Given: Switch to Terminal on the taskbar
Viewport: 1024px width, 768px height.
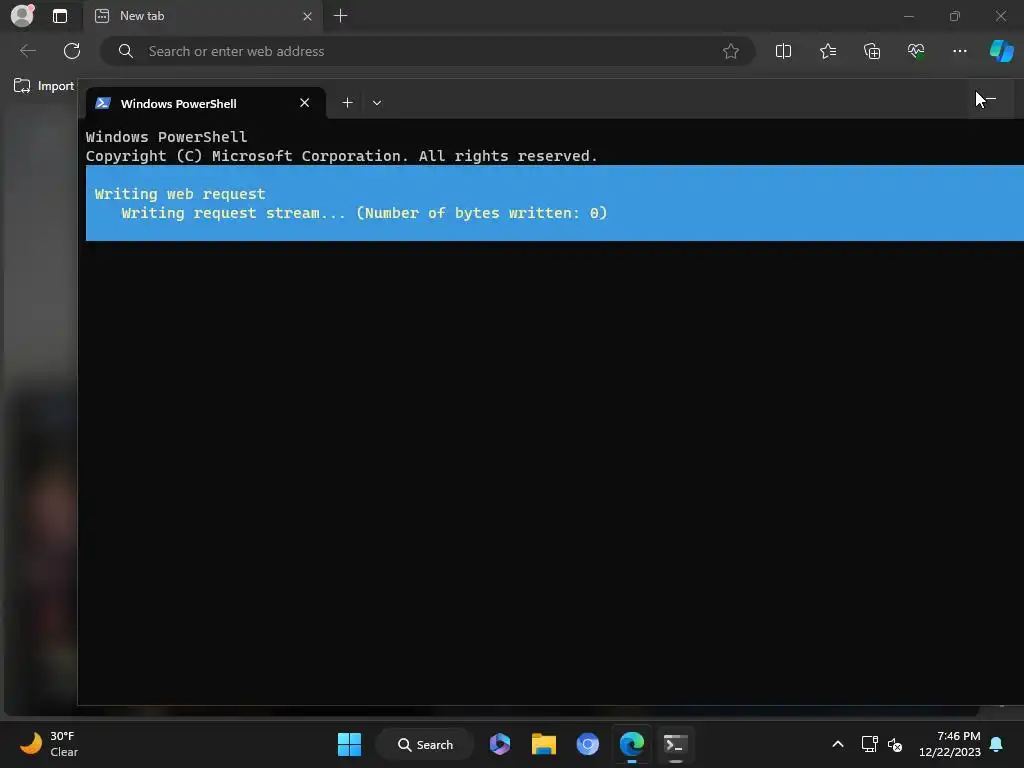Looking at the screenshot, I should 675,744.
